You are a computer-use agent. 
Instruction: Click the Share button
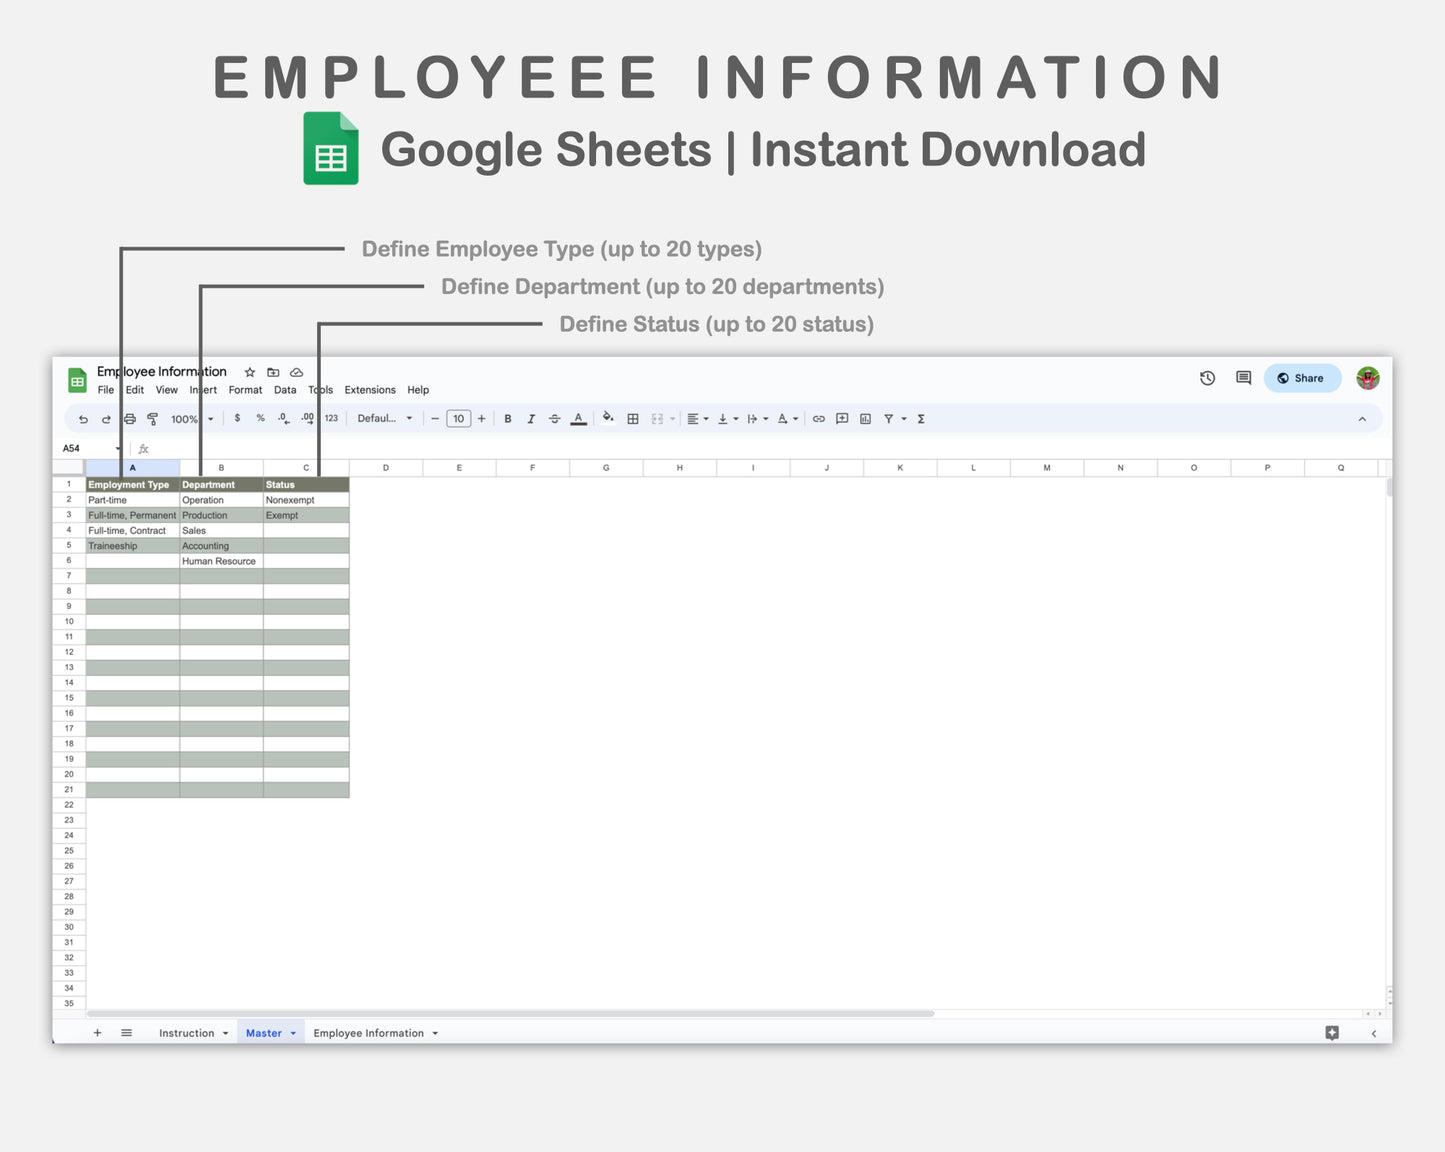coord(1301,378)
